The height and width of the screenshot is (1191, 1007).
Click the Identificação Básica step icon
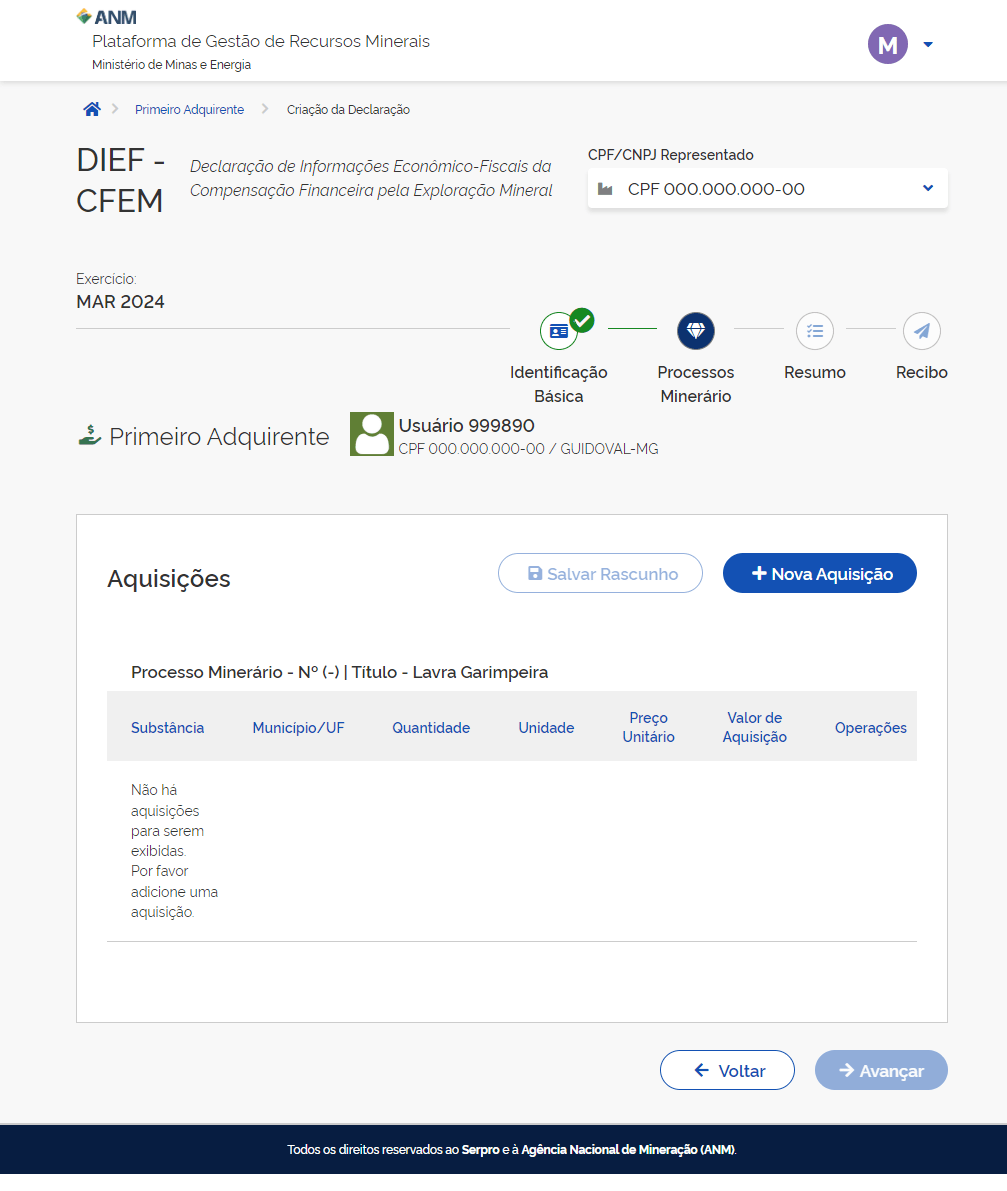559,331
